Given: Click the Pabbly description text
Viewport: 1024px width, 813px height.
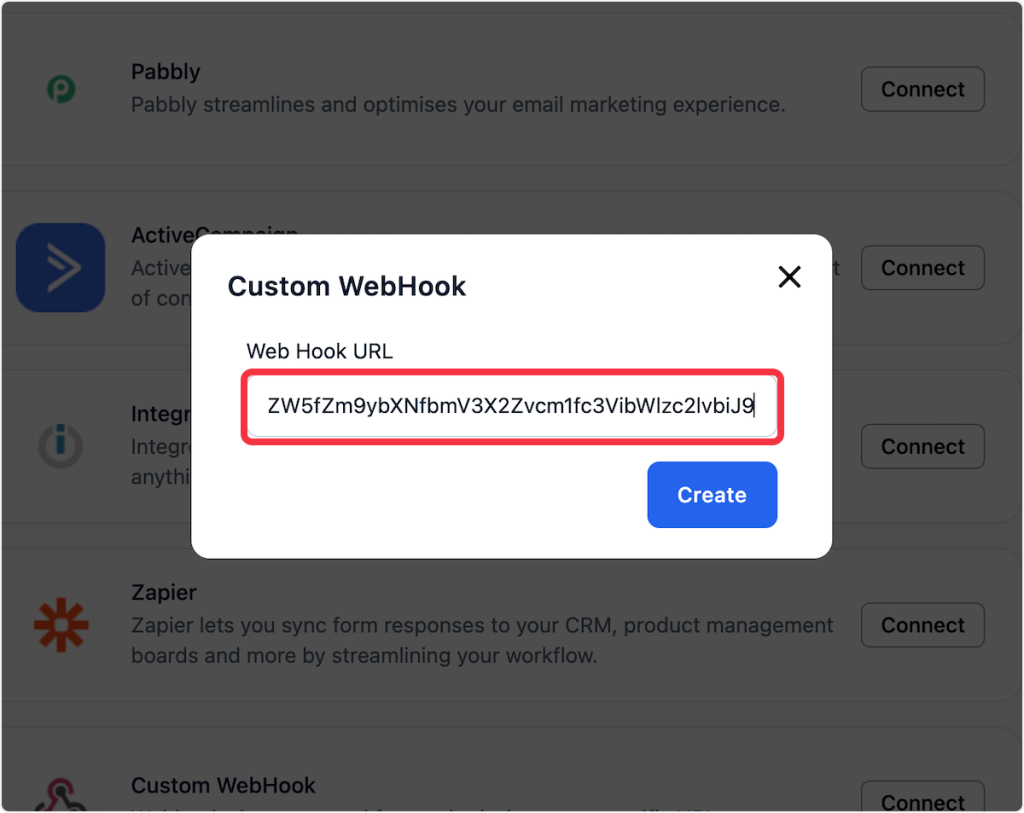Looking at the screenshot, I should (457, 104).
